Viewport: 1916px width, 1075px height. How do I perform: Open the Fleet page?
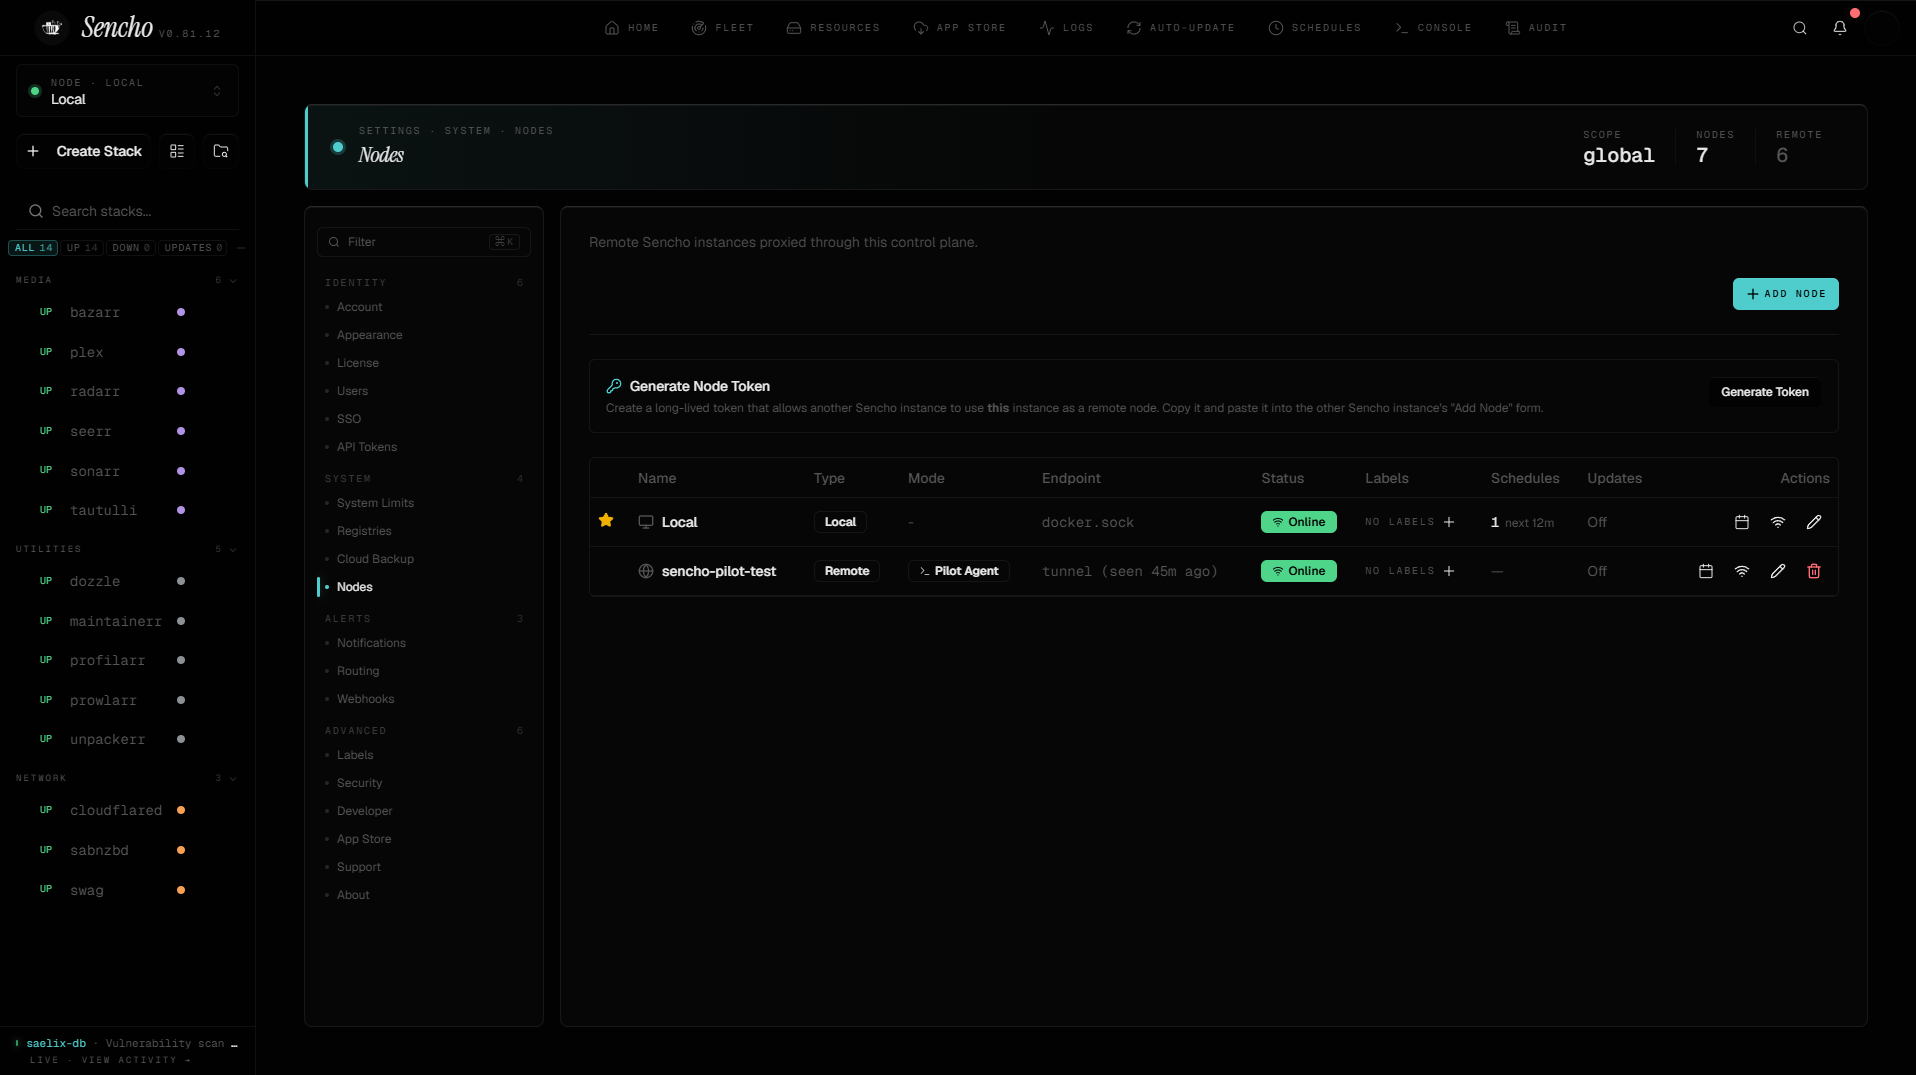[723, 28]
